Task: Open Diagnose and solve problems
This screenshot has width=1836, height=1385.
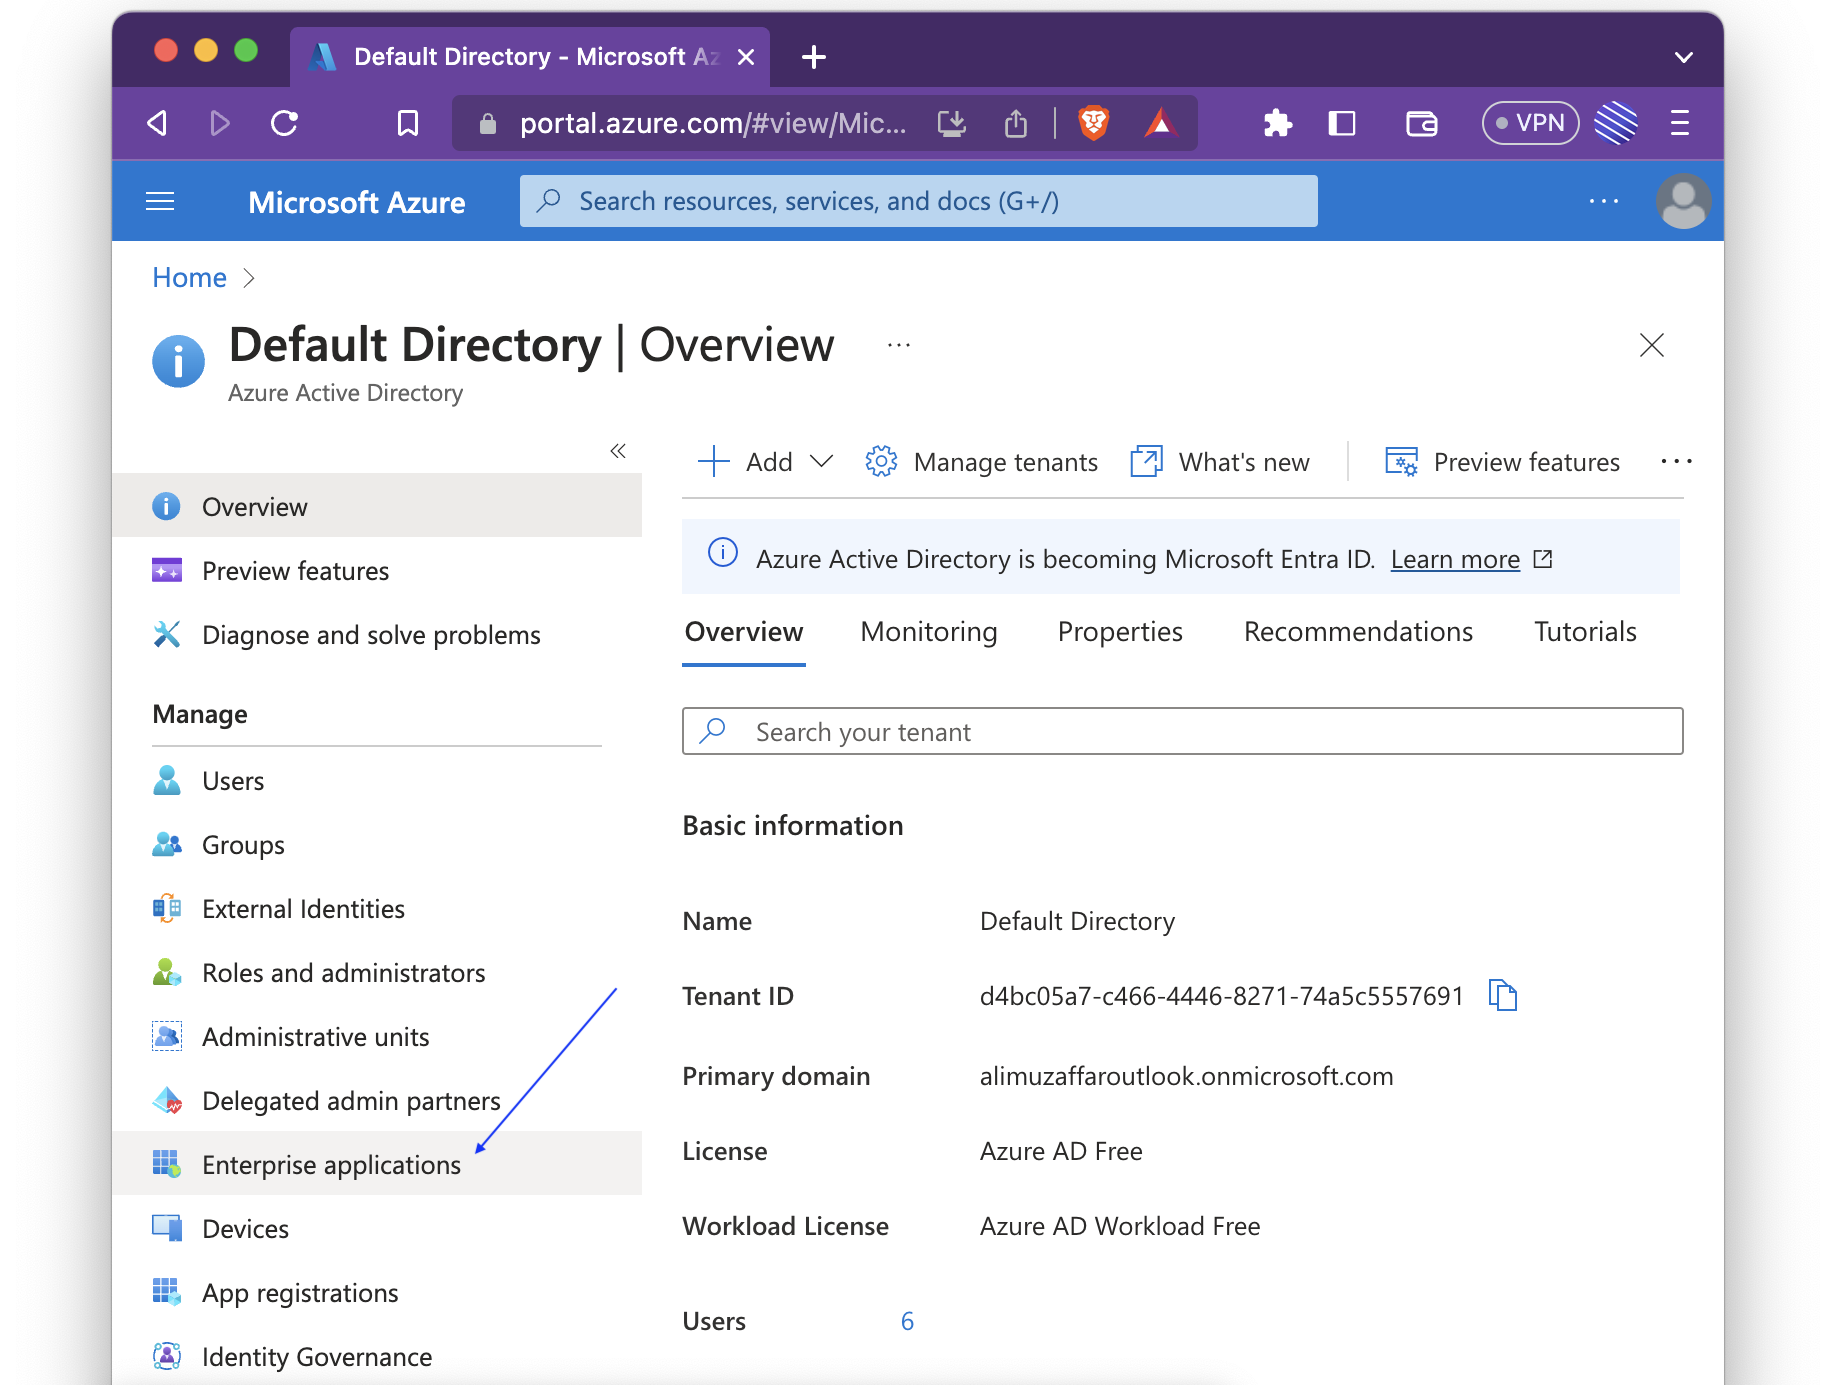Action: (377, 634)
